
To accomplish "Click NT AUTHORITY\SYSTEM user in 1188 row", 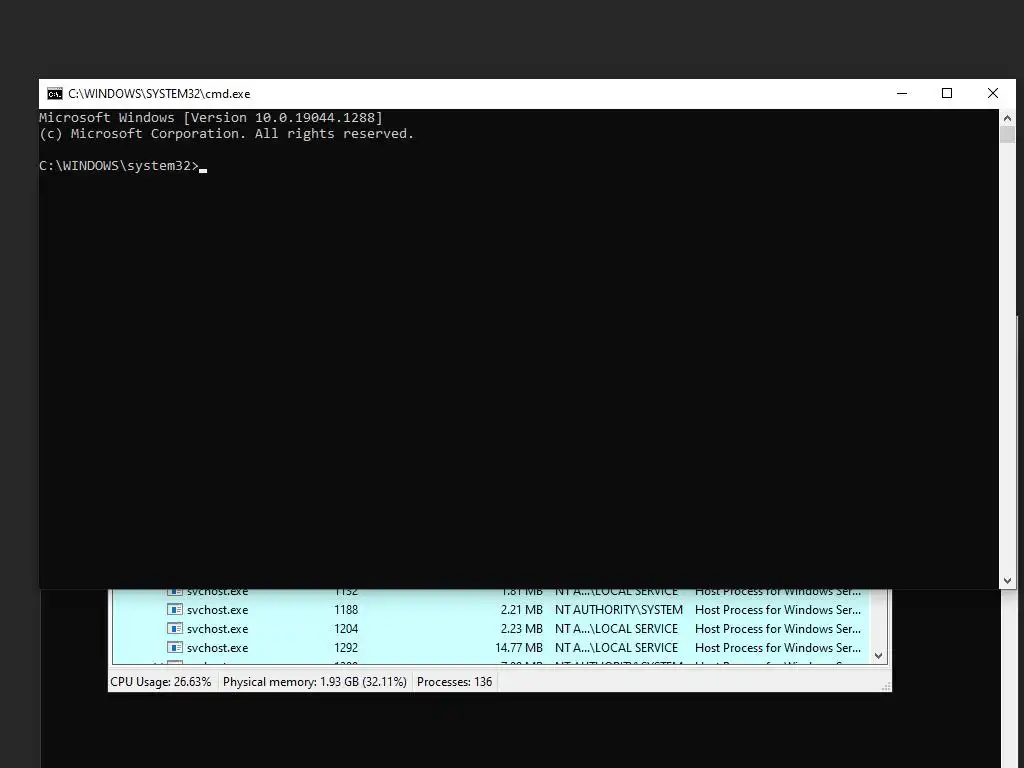I will tap(618, 610).
